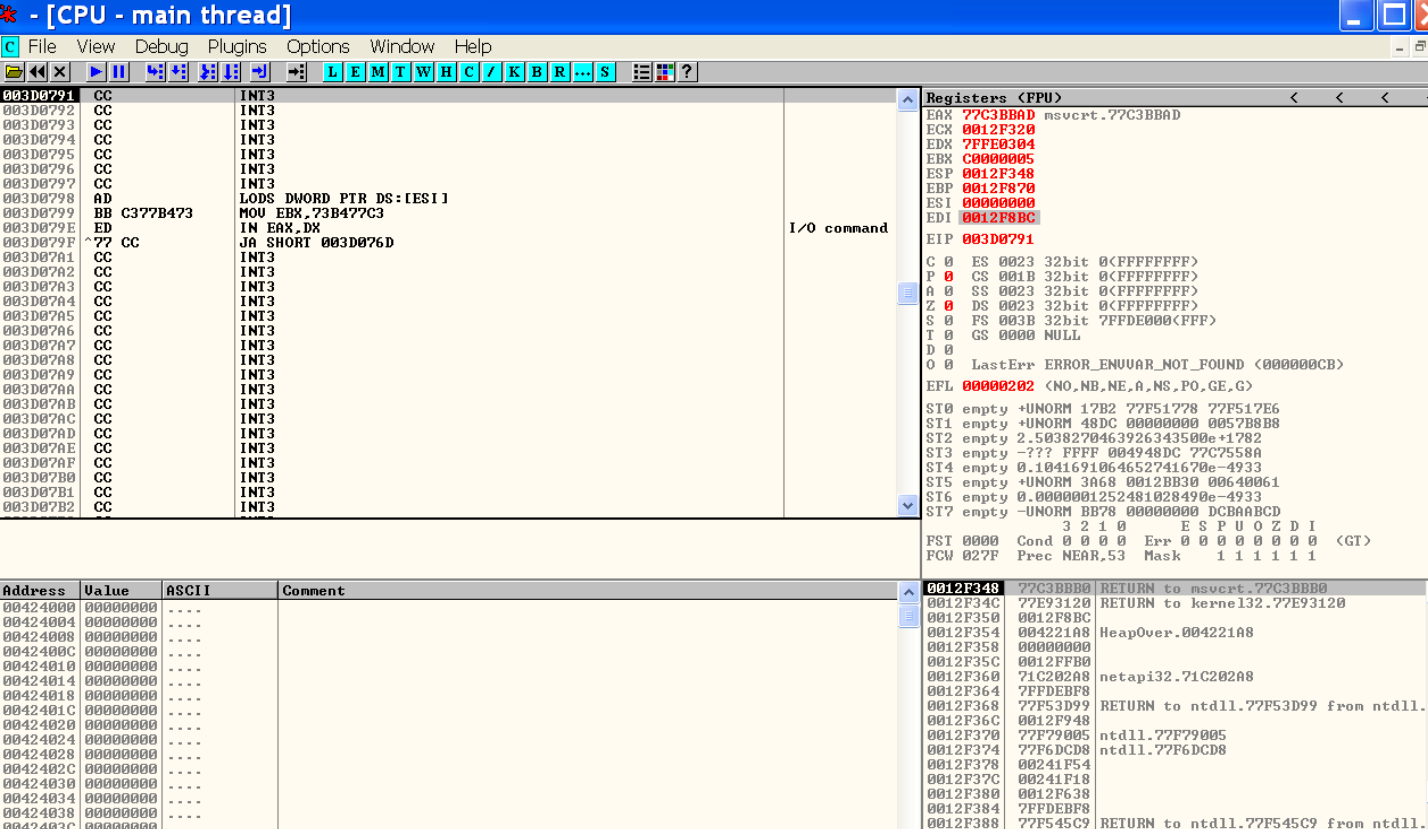The width and height of the screenshot is (1428, 829).
Task: Click the Value column header in dump pane
Action: click(x=121, y=590)
